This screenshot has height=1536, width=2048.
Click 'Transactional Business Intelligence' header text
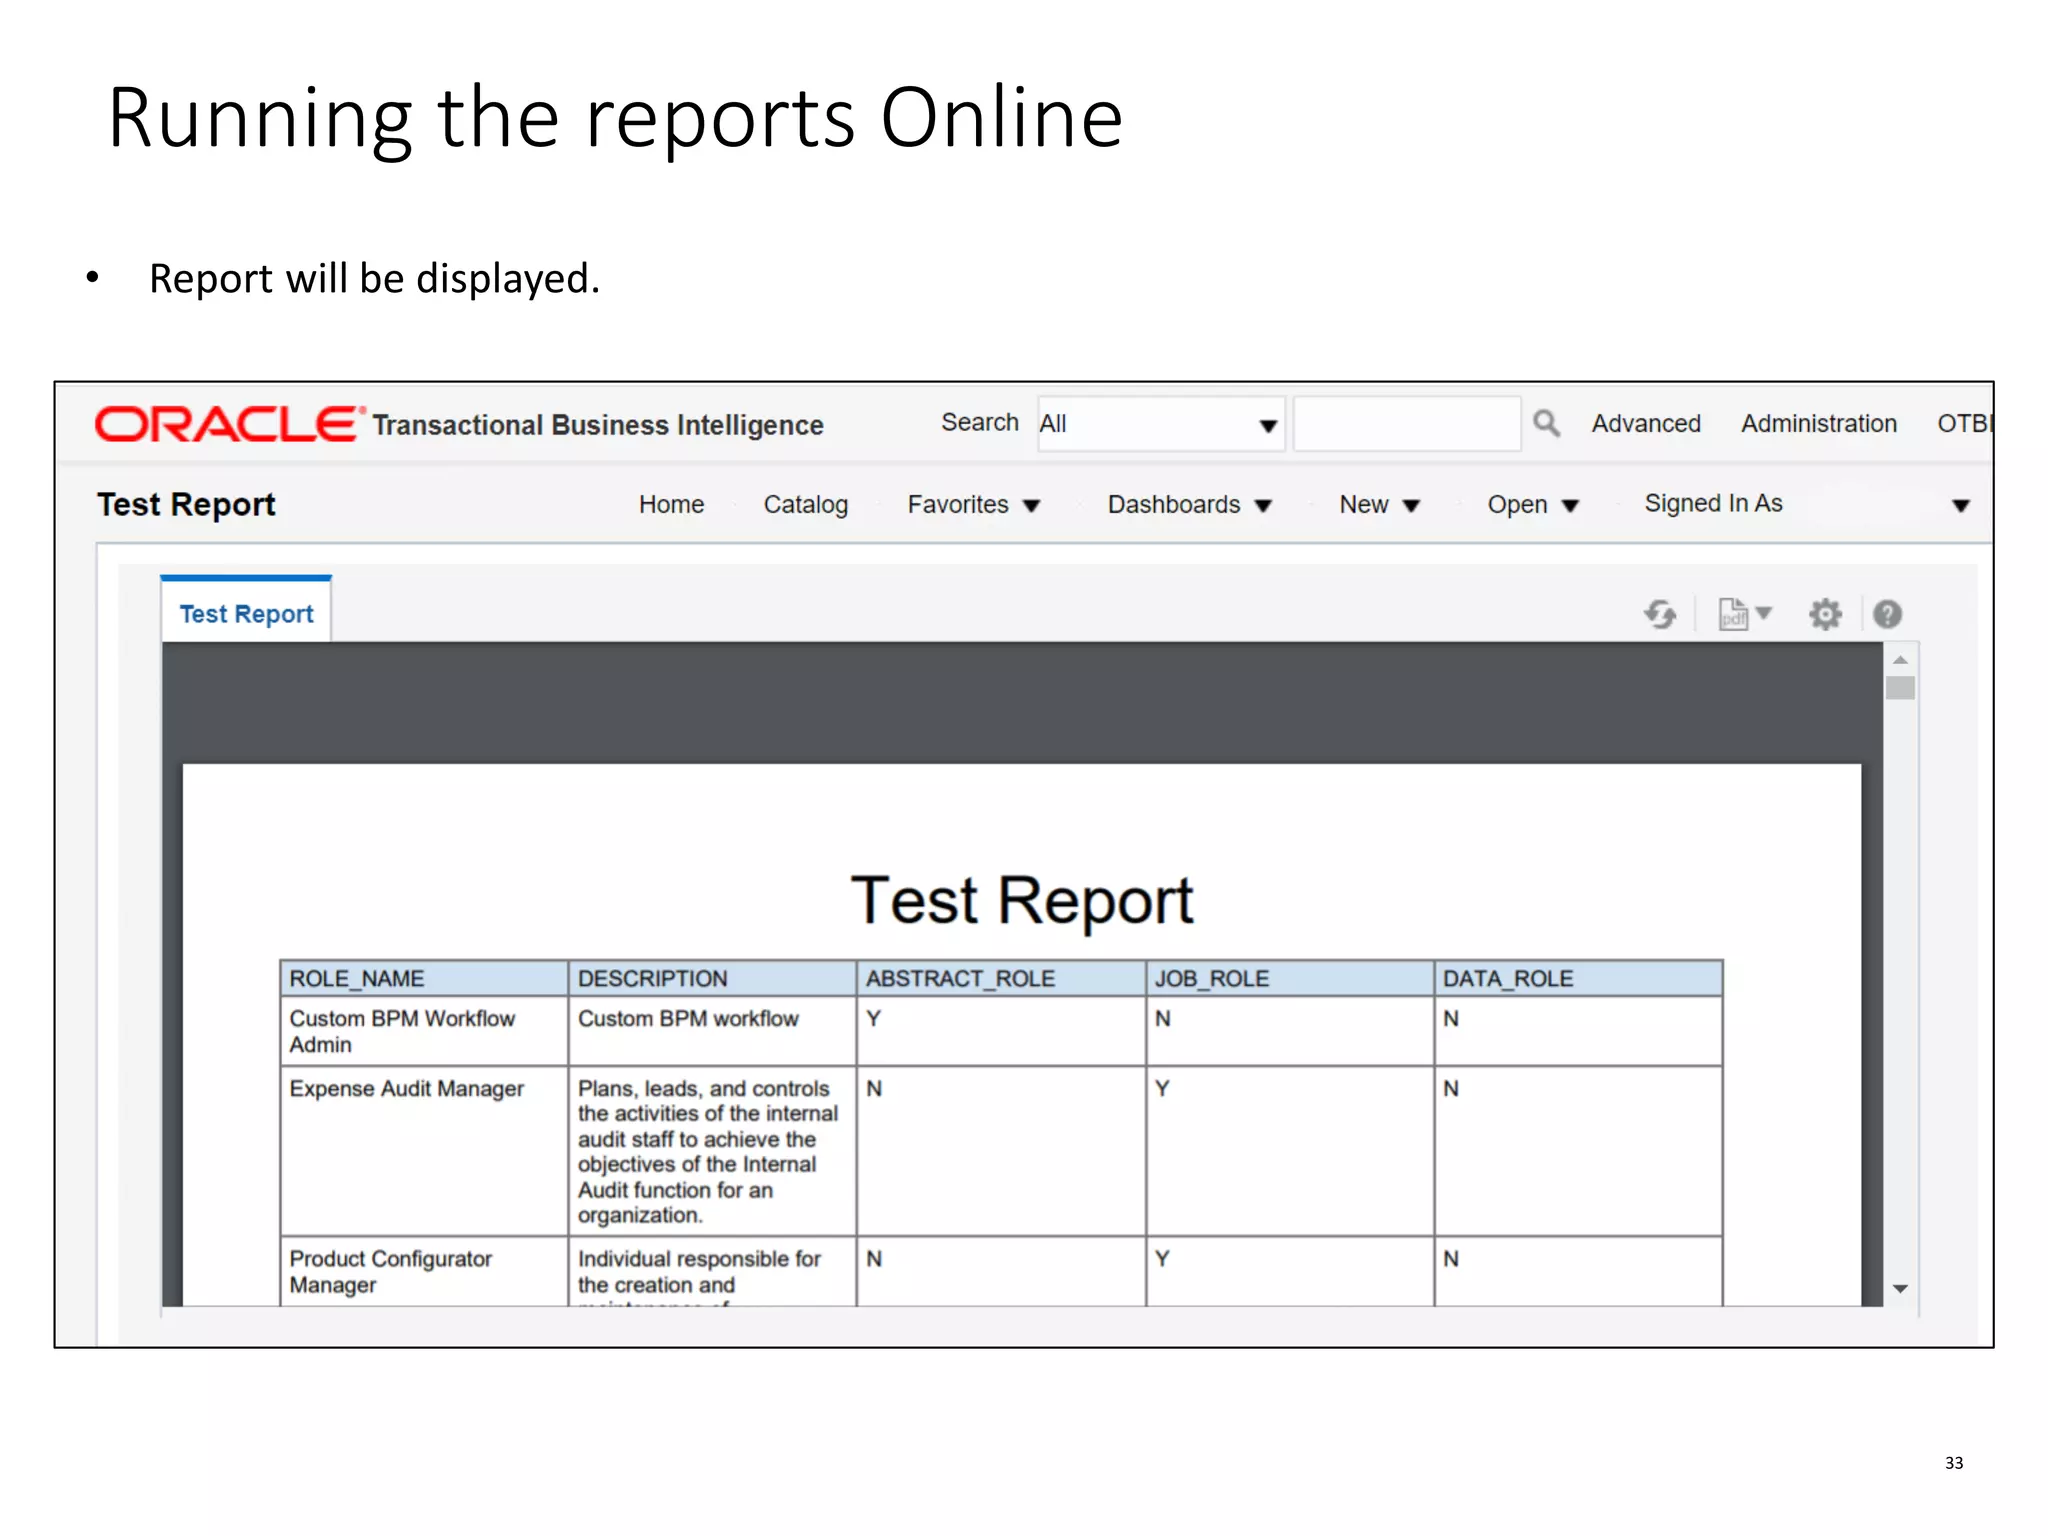(x=598, y=425)
